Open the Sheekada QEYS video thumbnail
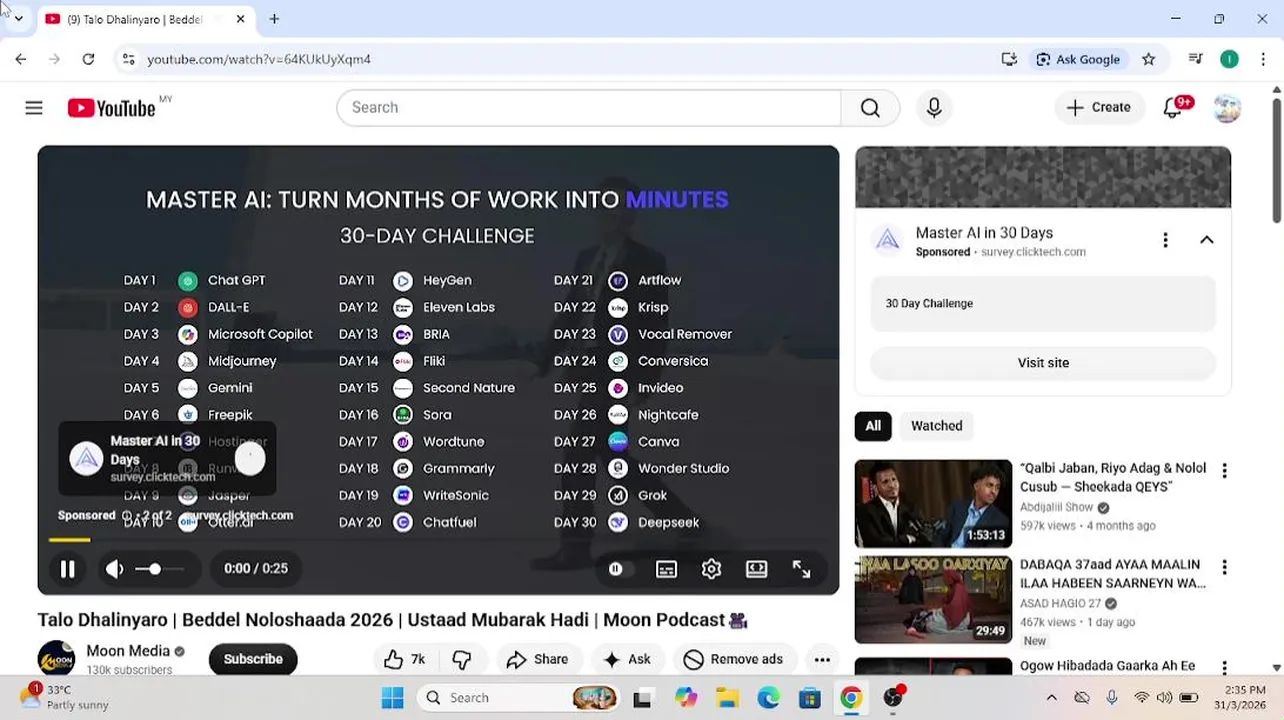Screen dimensions: 1284x720 pyautogui.click(x=933, y=504)
